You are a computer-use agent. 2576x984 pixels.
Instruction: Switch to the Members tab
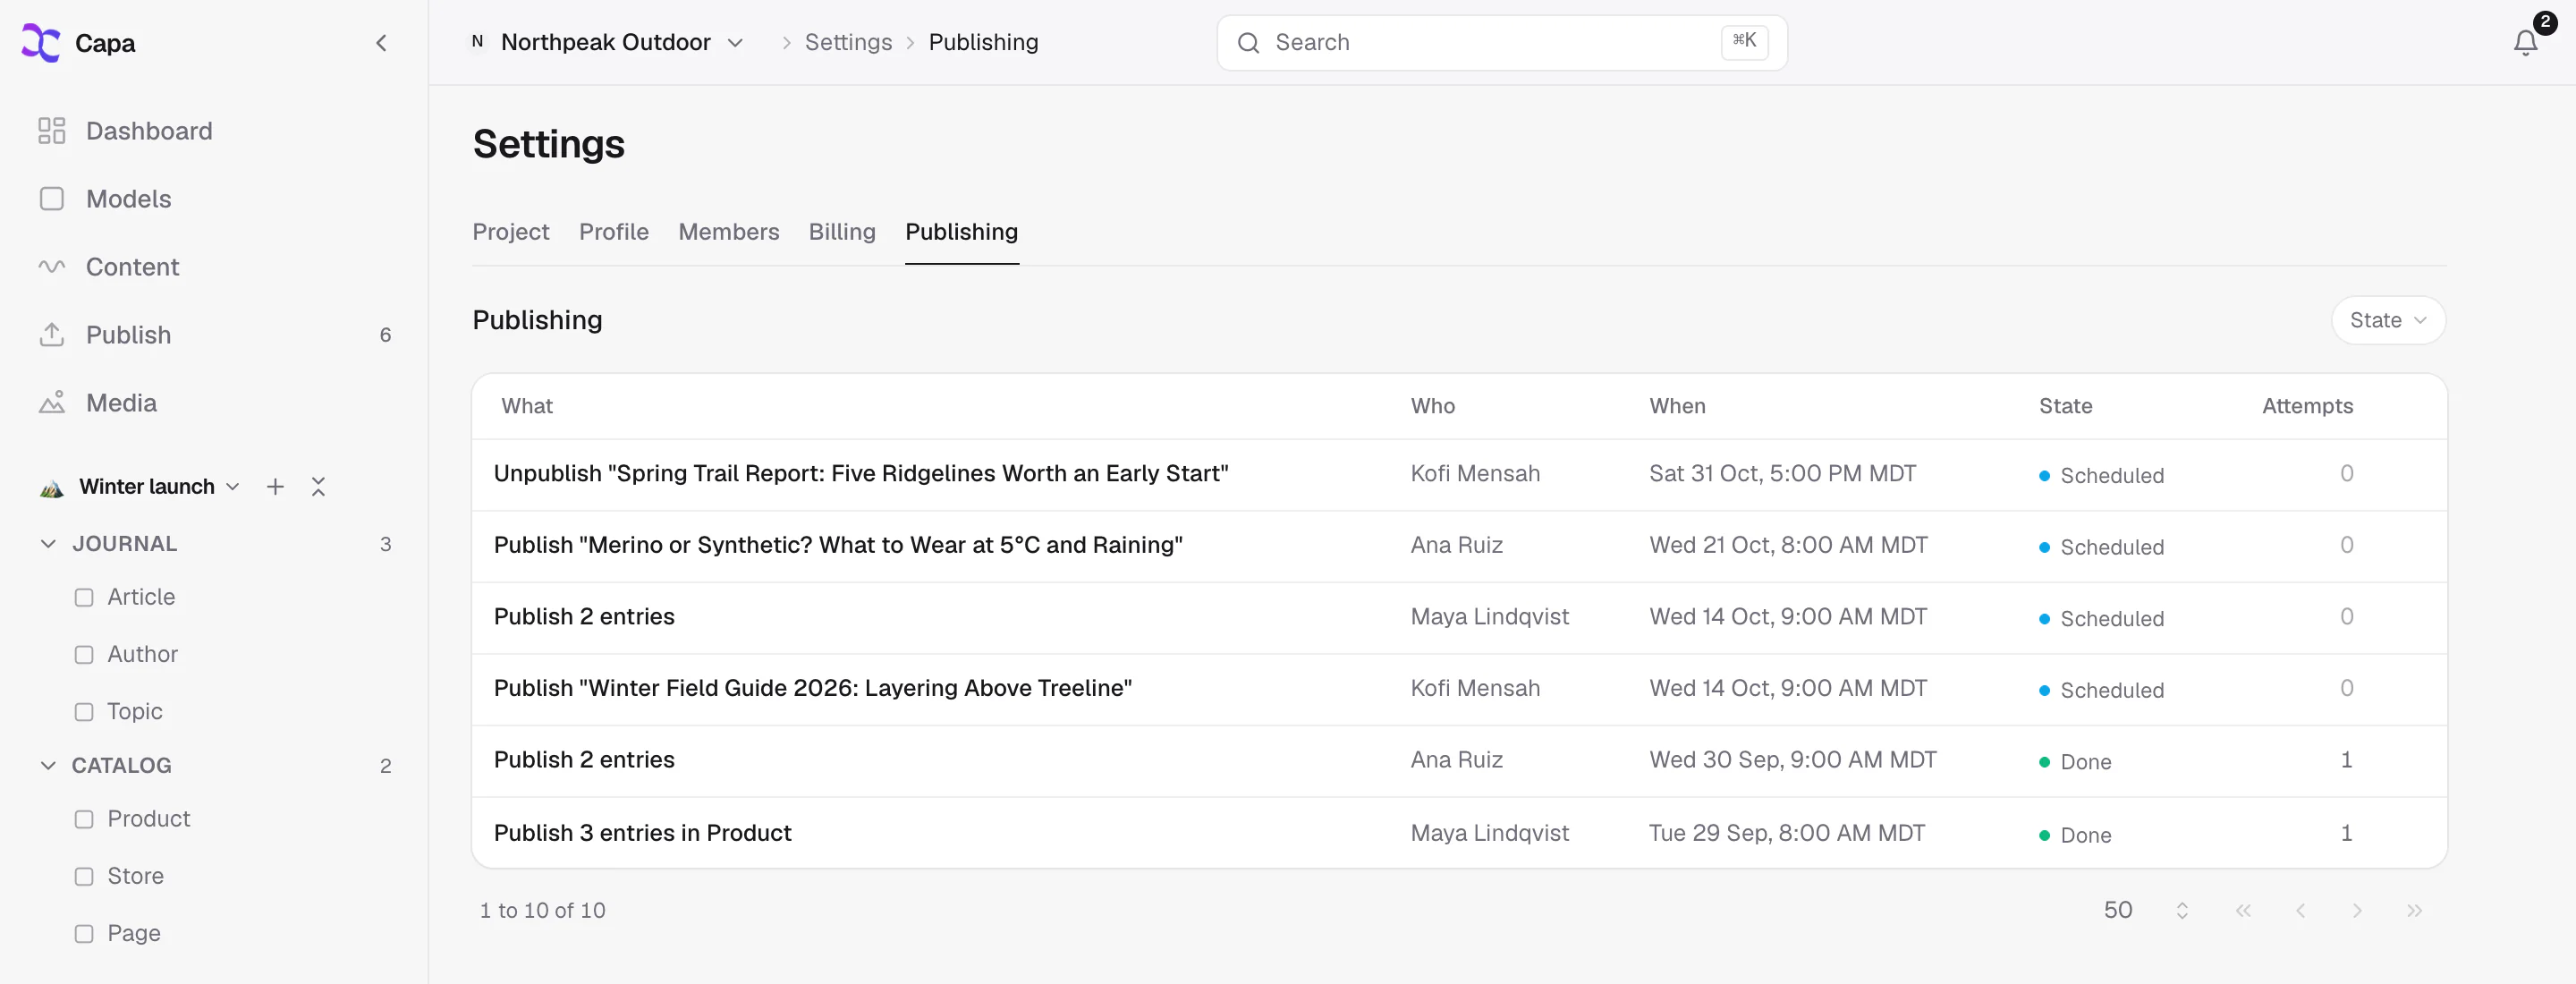click(x=728, y=232)
